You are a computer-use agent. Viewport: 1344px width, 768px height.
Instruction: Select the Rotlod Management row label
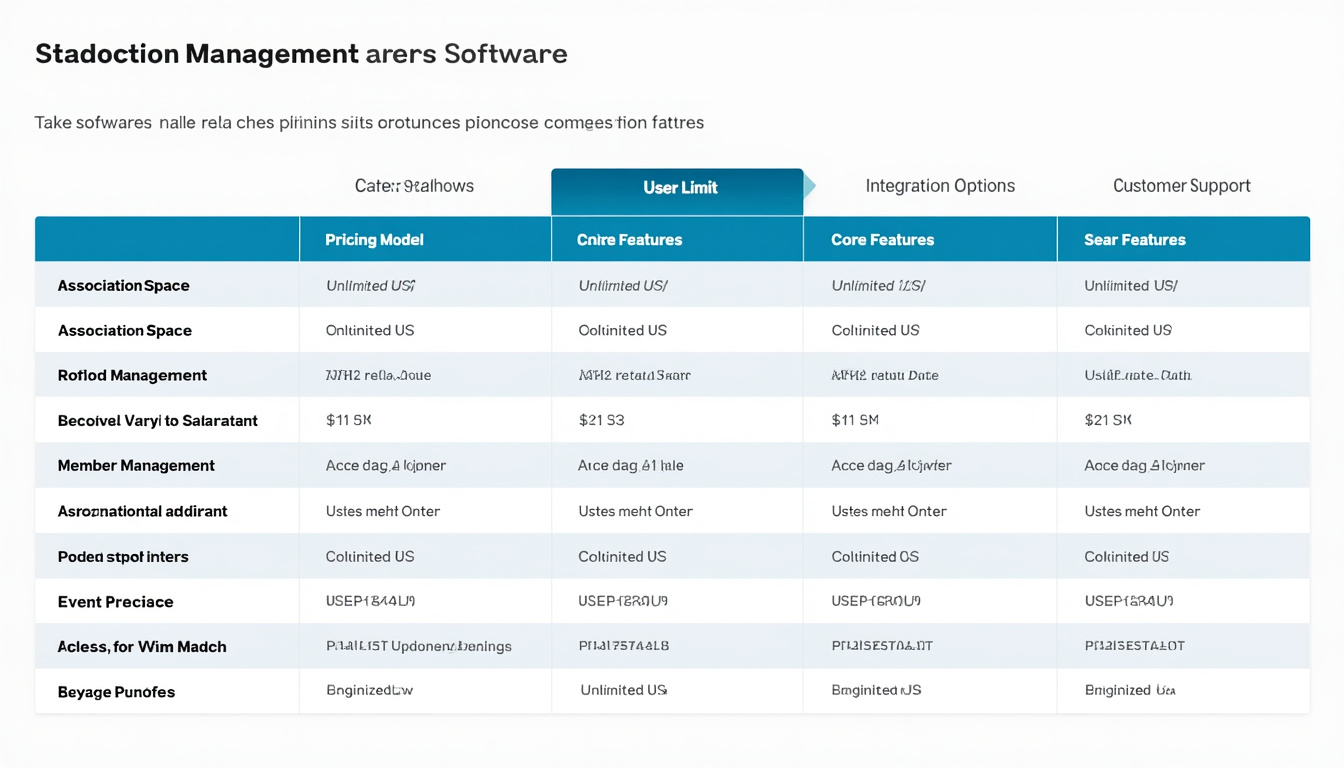click(132, 376)
